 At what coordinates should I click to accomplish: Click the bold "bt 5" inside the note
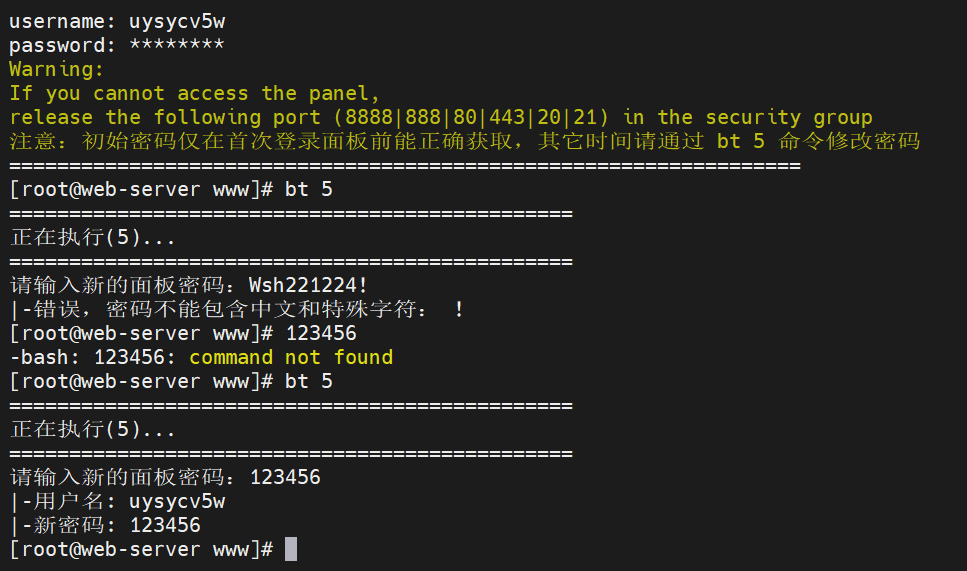[740, 141]
